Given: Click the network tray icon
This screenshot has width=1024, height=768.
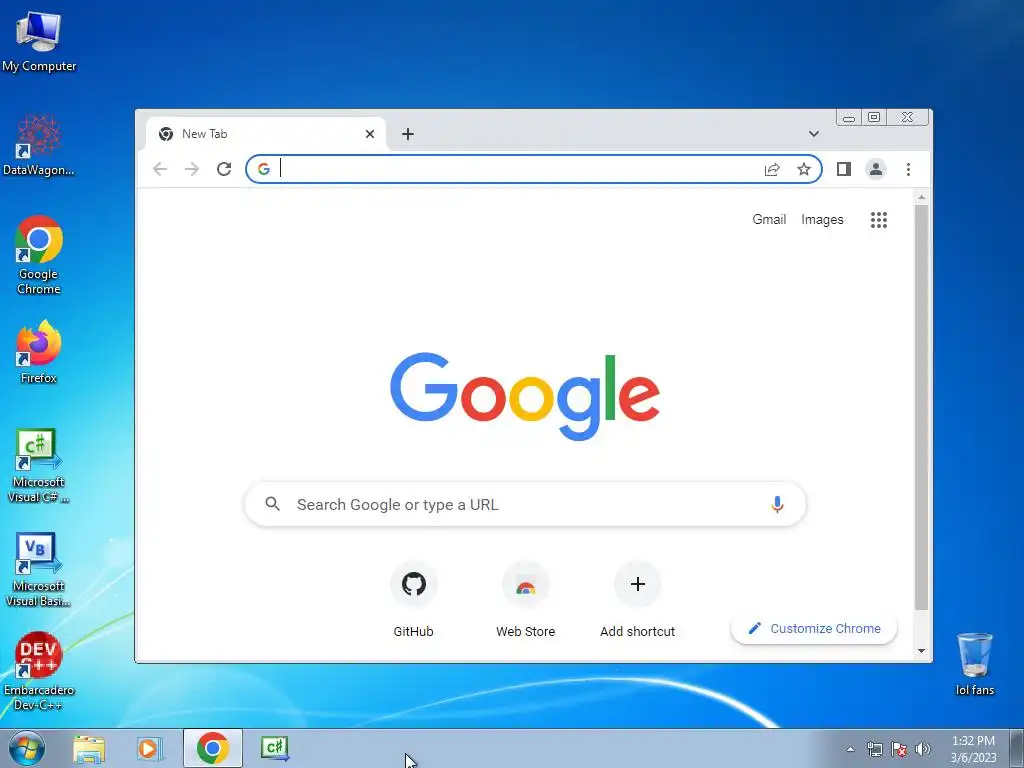Looking at the screenshot, I should [874, 749].
